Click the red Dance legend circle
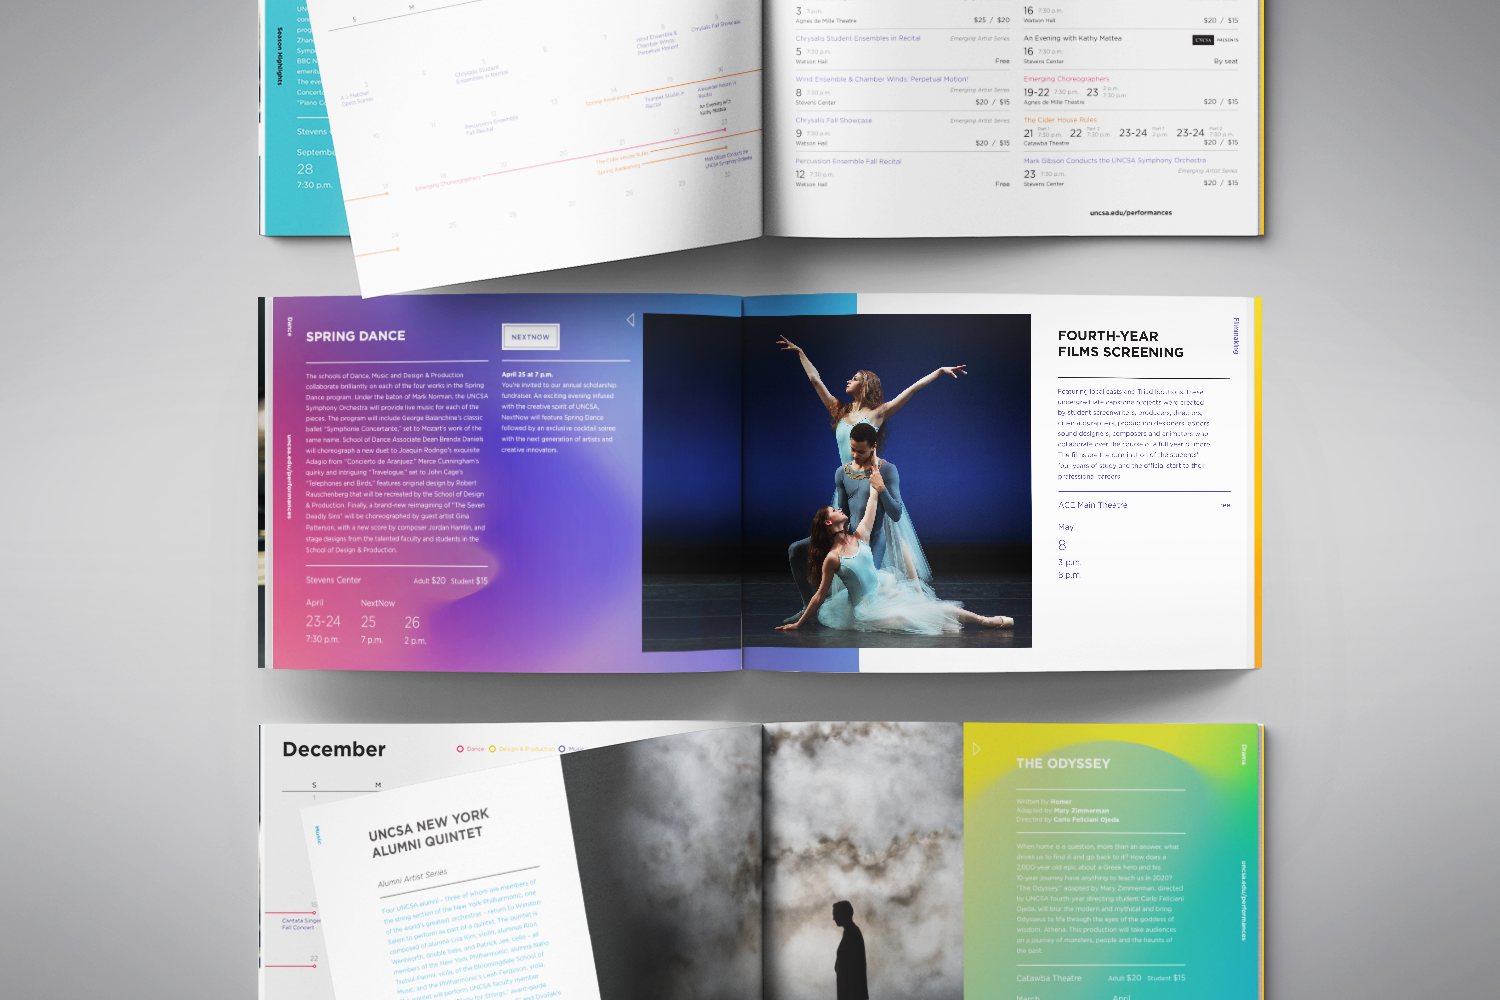This screenshot has width=1500, height=1000. tap(460, 749)
